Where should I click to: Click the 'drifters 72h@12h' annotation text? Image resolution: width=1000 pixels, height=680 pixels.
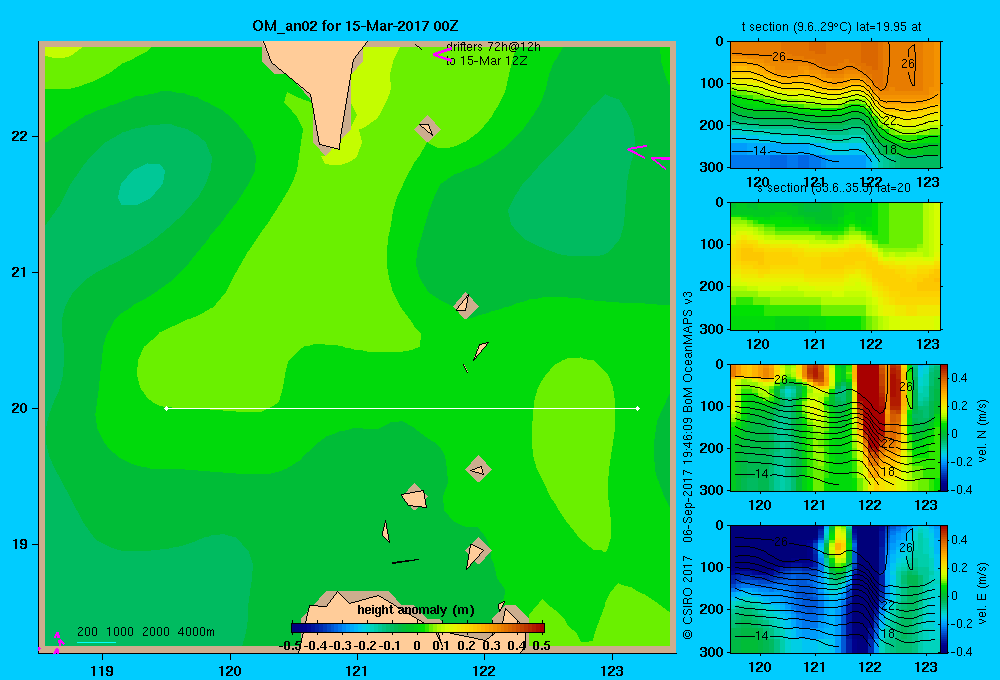pyautogui.click(x=493, y=47)
